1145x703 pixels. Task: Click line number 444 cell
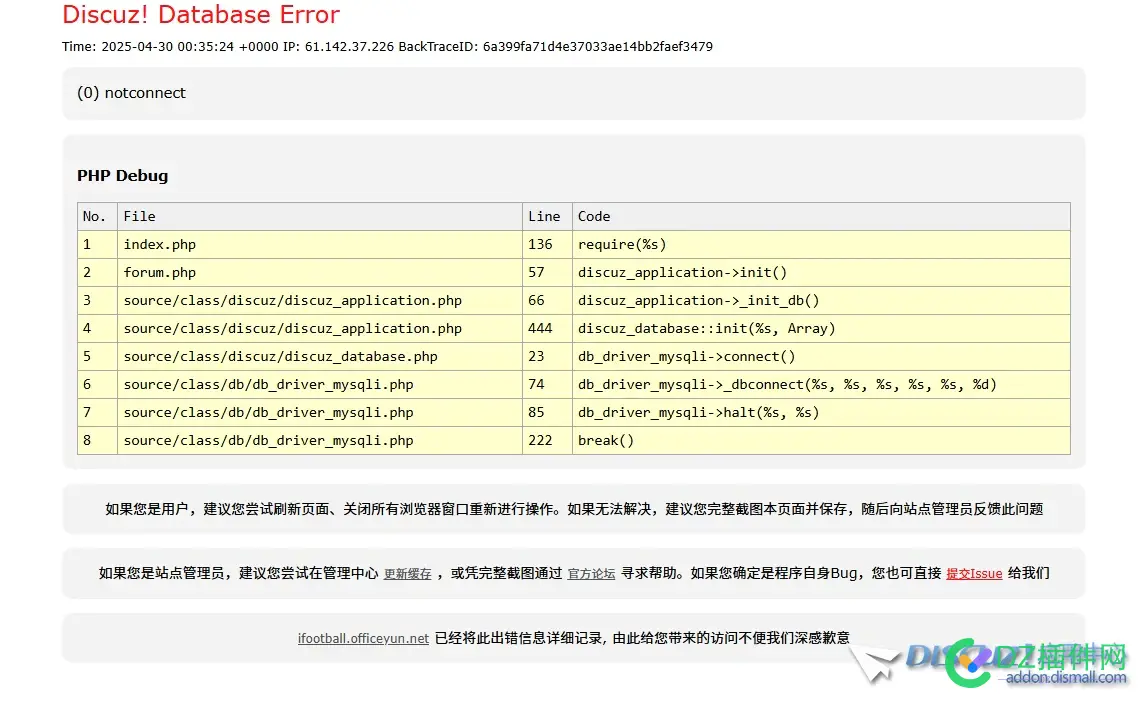click(540, 328)
